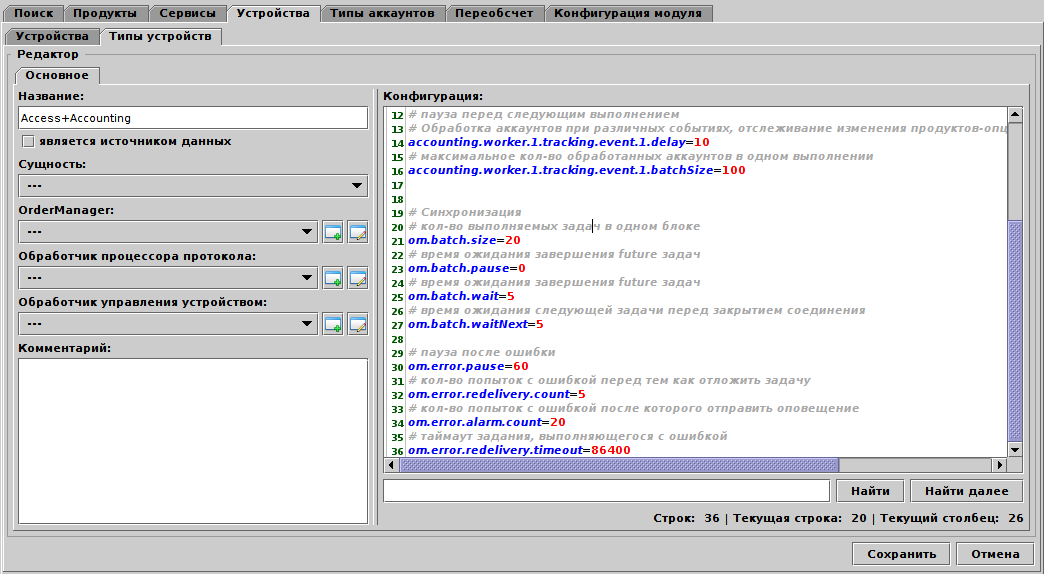The image size is (1044, 574).
Task: Click line om.batch.wait=5
Action: (x=461, y=296)
